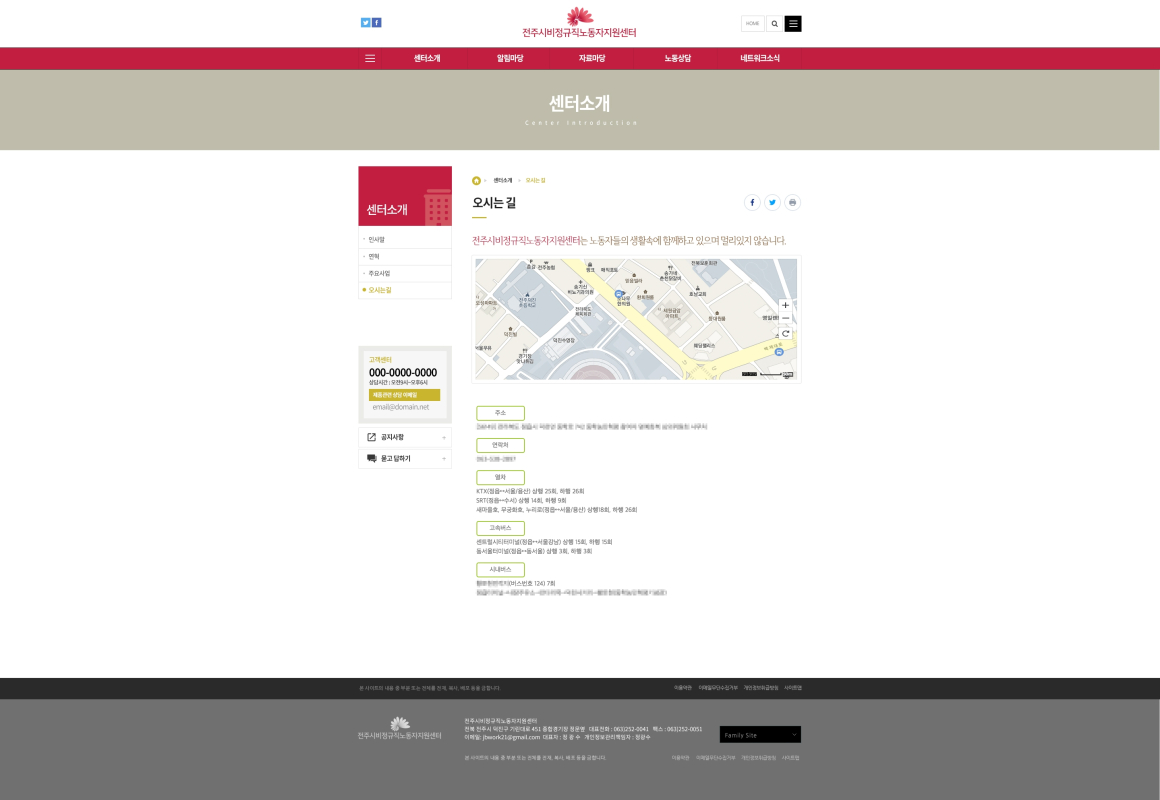This screenshot has width=1160, height=800.
Task: Click 개인정보취급방침 in the dark footer bar
Action: [x=761, y=688]
